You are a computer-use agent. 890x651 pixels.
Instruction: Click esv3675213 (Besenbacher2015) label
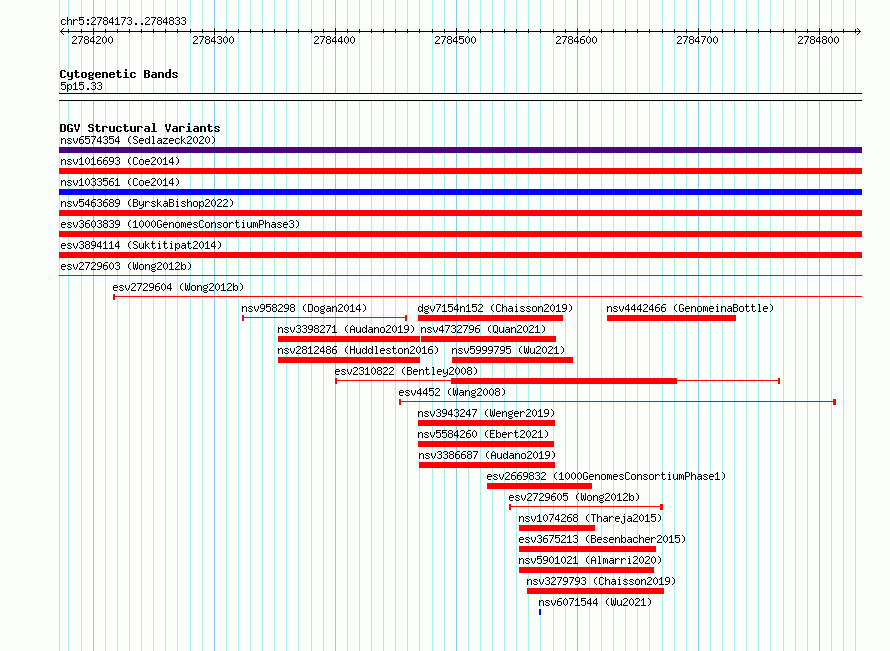point(602,539)
